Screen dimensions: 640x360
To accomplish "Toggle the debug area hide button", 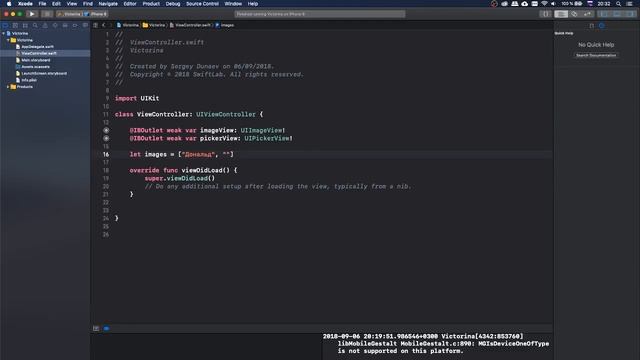I will click(96, 328).
